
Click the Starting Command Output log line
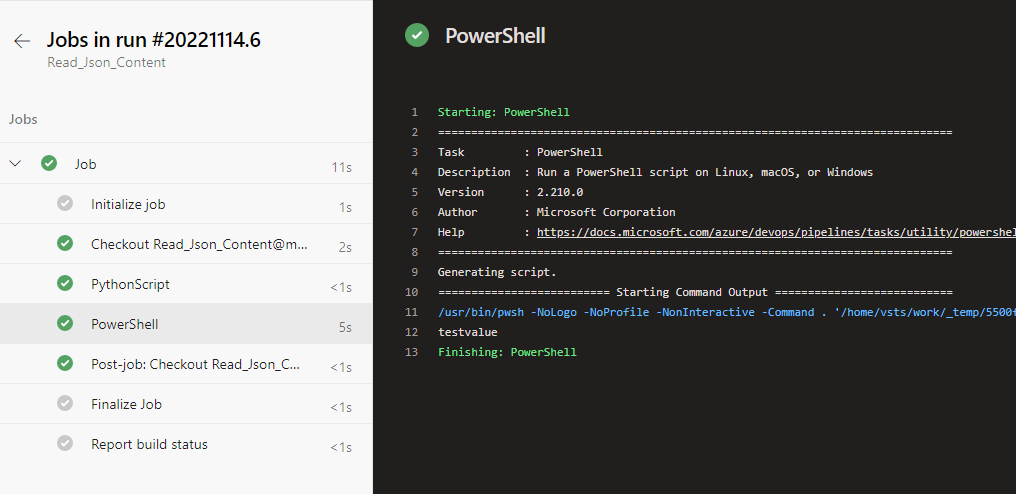(695, 292)
